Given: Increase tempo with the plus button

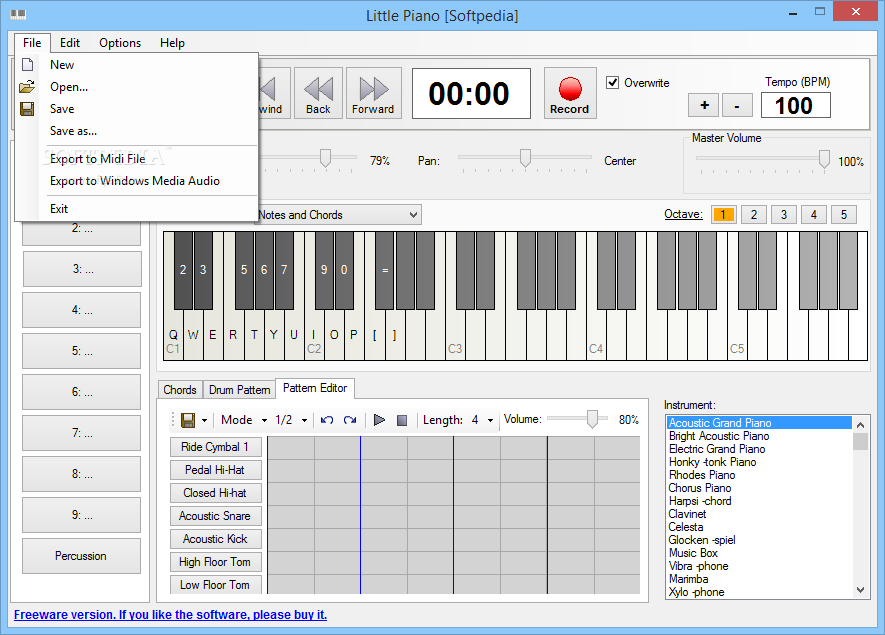Looking at the screenshot, I should 704,105.
